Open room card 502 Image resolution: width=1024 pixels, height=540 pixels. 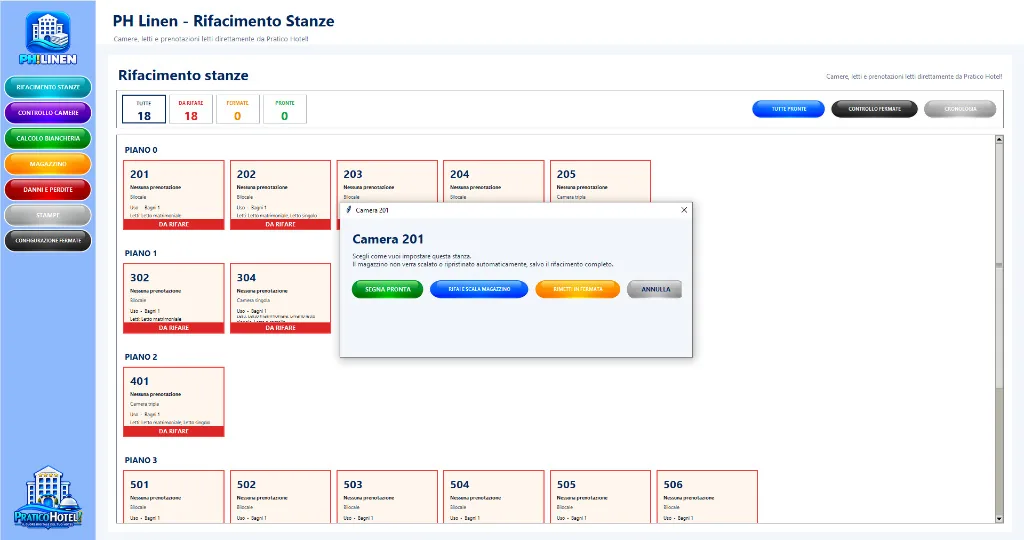[281, 496]
